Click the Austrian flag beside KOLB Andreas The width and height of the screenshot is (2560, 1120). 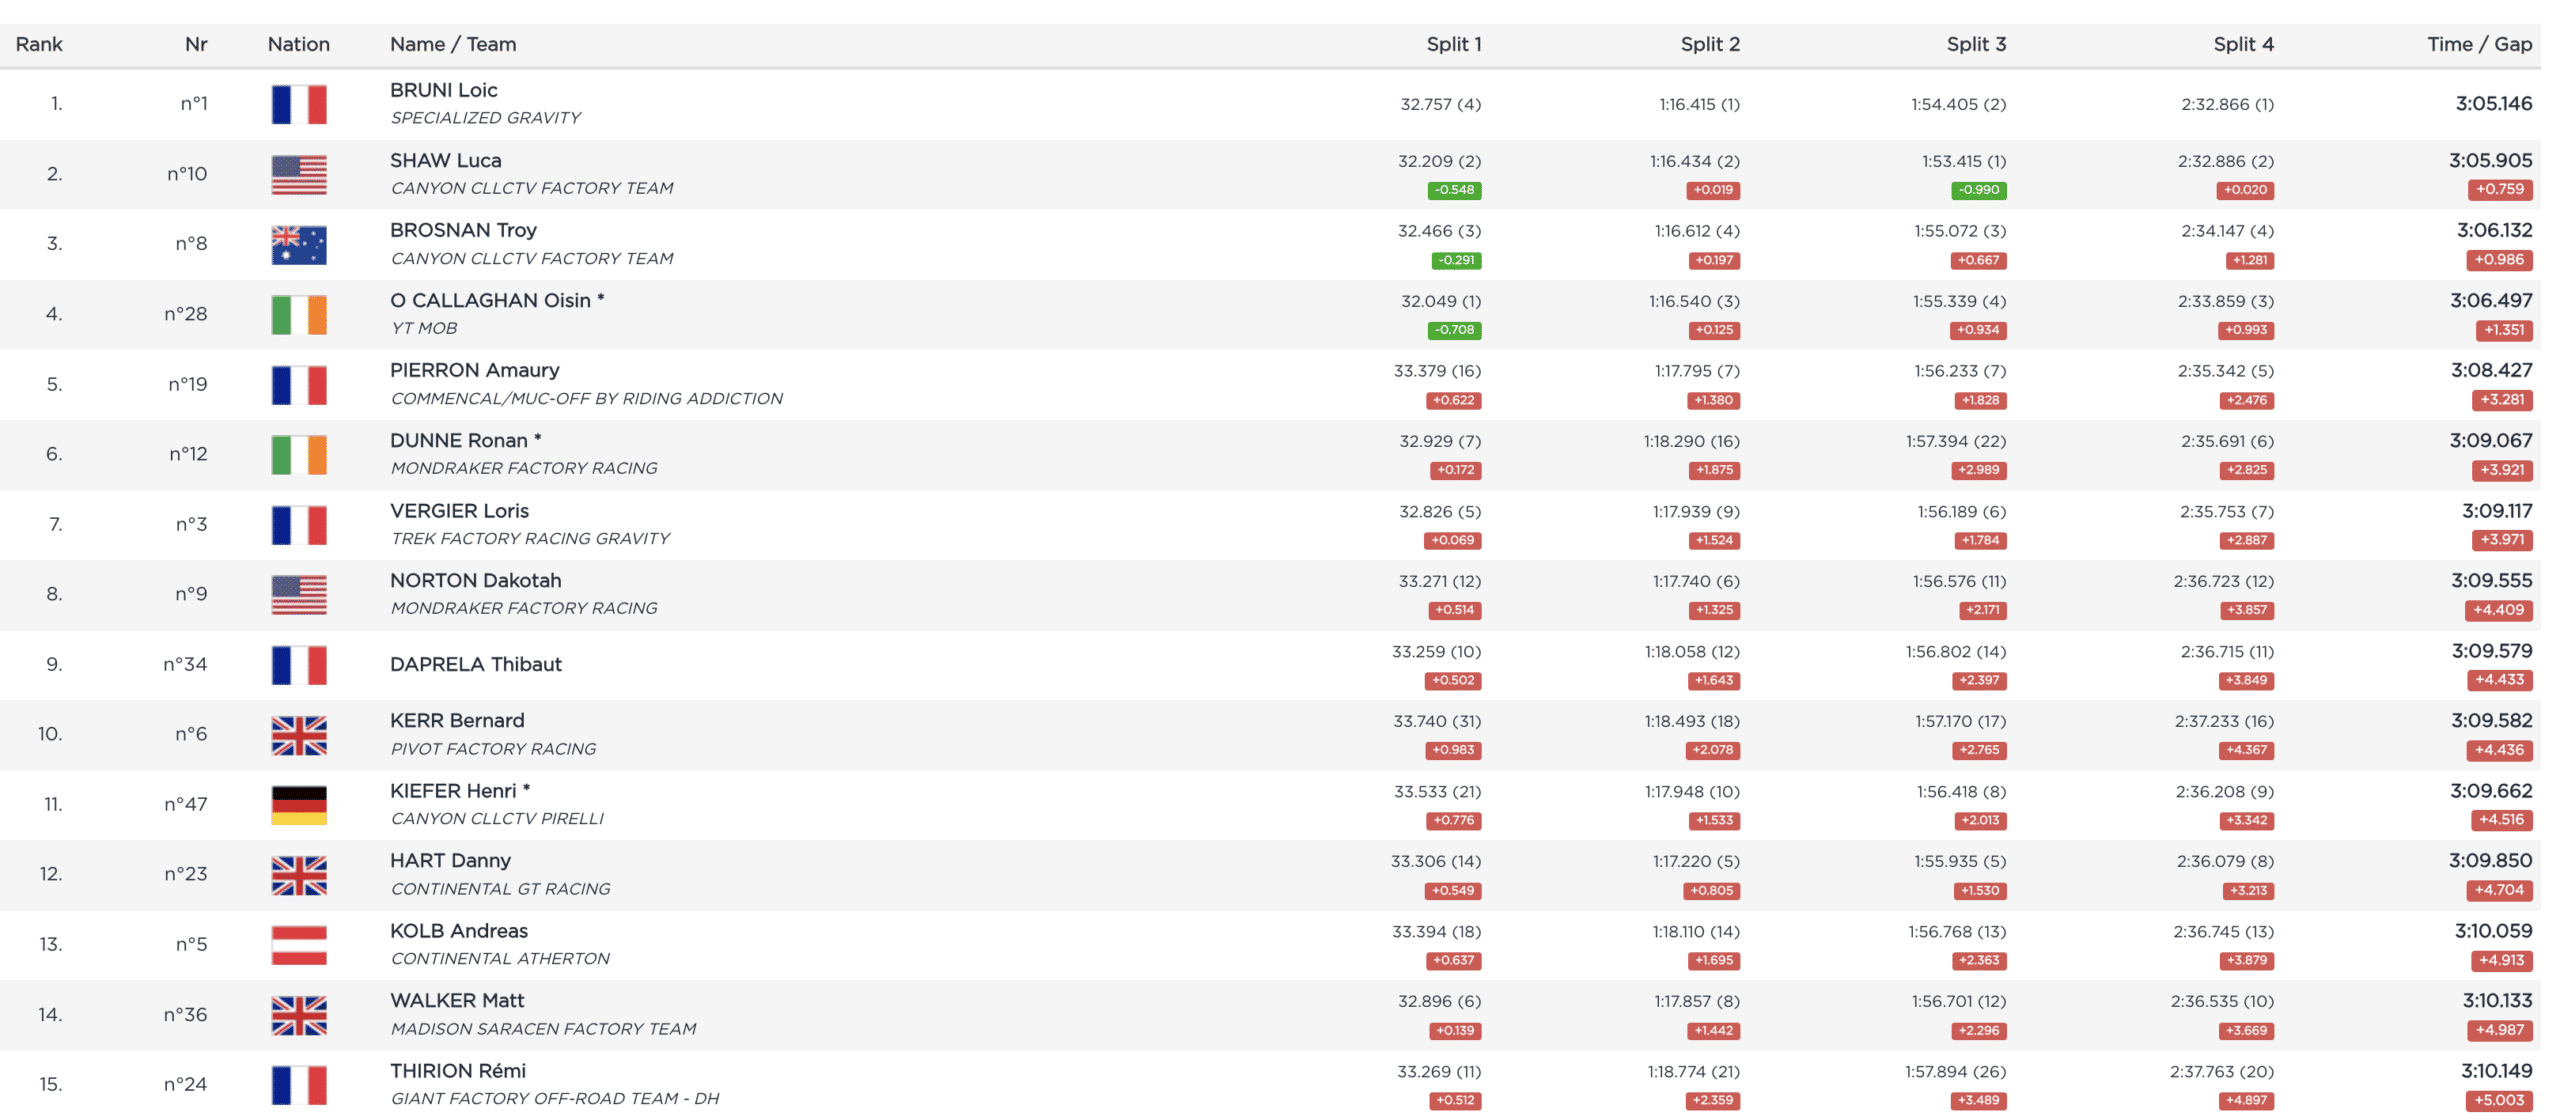pos(298,945)
